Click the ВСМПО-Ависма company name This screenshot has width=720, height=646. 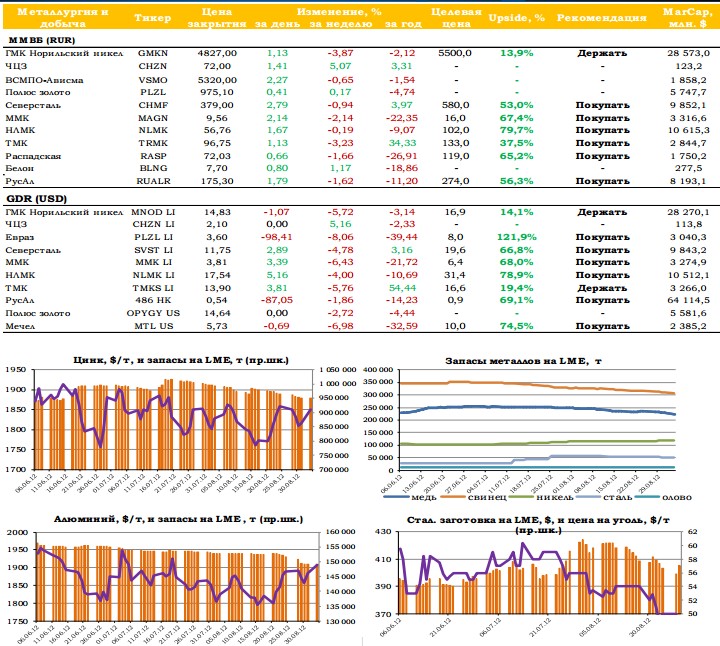click(x=44, y=80)
